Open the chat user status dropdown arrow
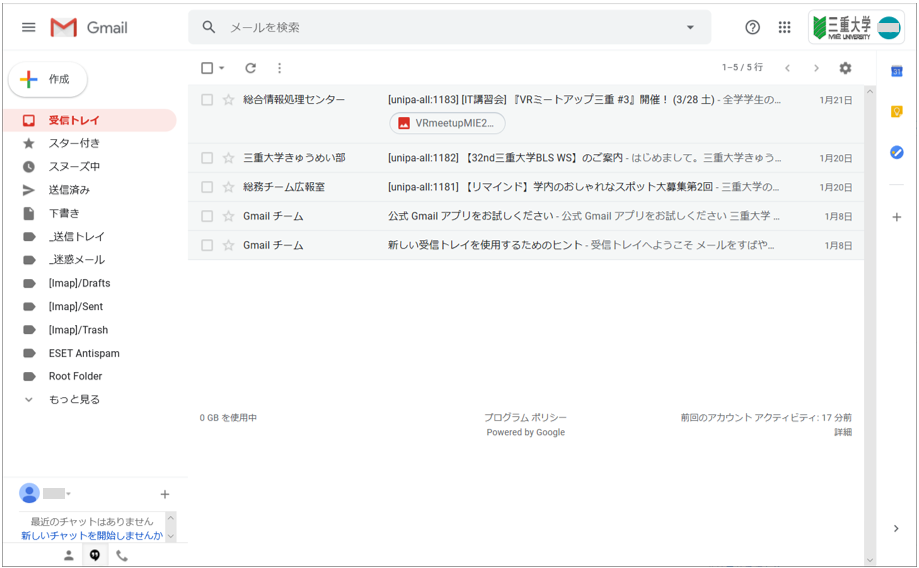Image resolution: width=919 pixels, height=568 pixels. coord(69,494)
